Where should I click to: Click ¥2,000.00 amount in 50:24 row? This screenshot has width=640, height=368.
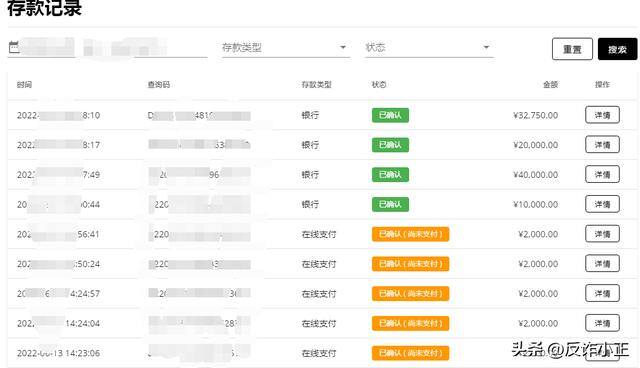[538, 264]
